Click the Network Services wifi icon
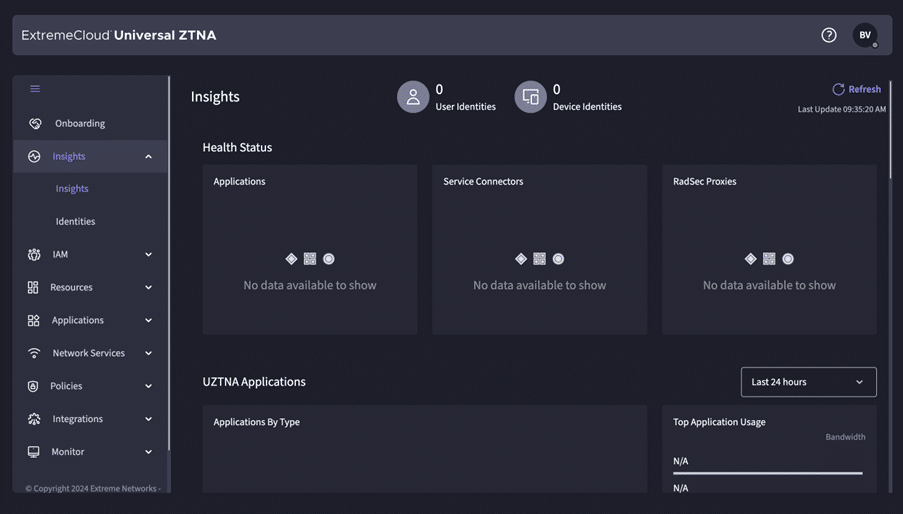This screenshot has width=903, height=514. [34, 353]
